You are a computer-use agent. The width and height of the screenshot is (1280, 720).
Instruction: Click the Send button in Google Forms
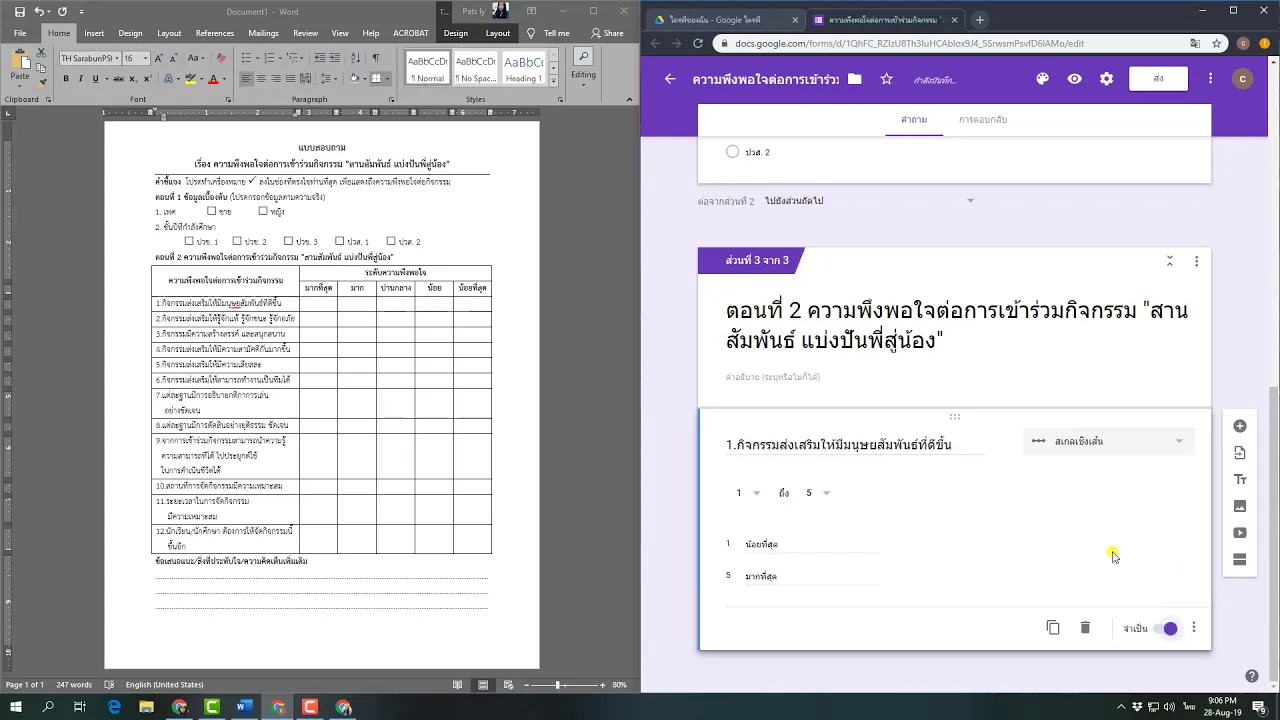pos(1157,79)
